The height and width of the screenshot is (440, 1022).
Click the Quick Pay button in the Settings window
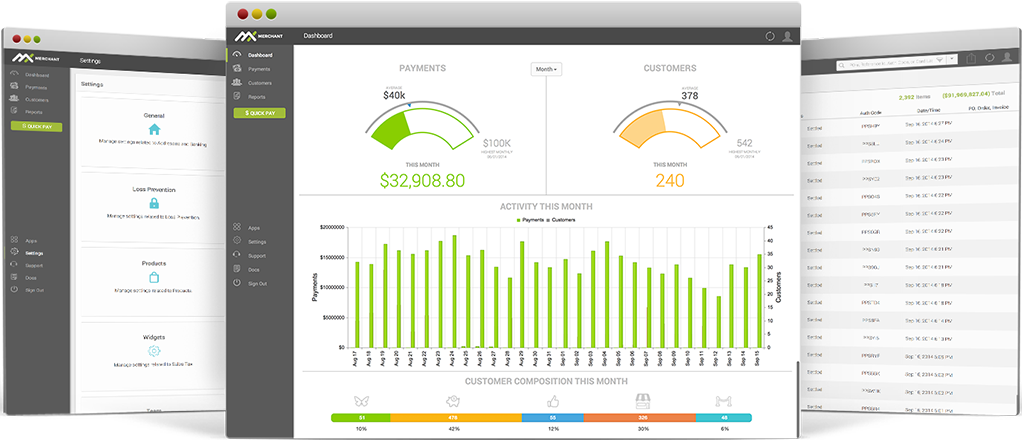point(36,126)
